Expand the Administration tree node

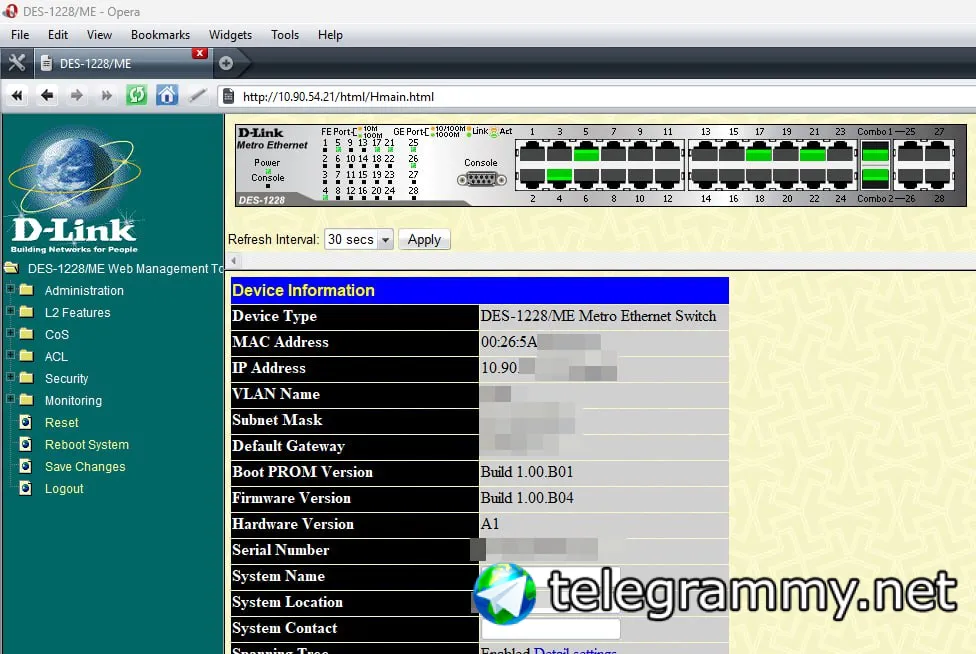tap(10, 289)
